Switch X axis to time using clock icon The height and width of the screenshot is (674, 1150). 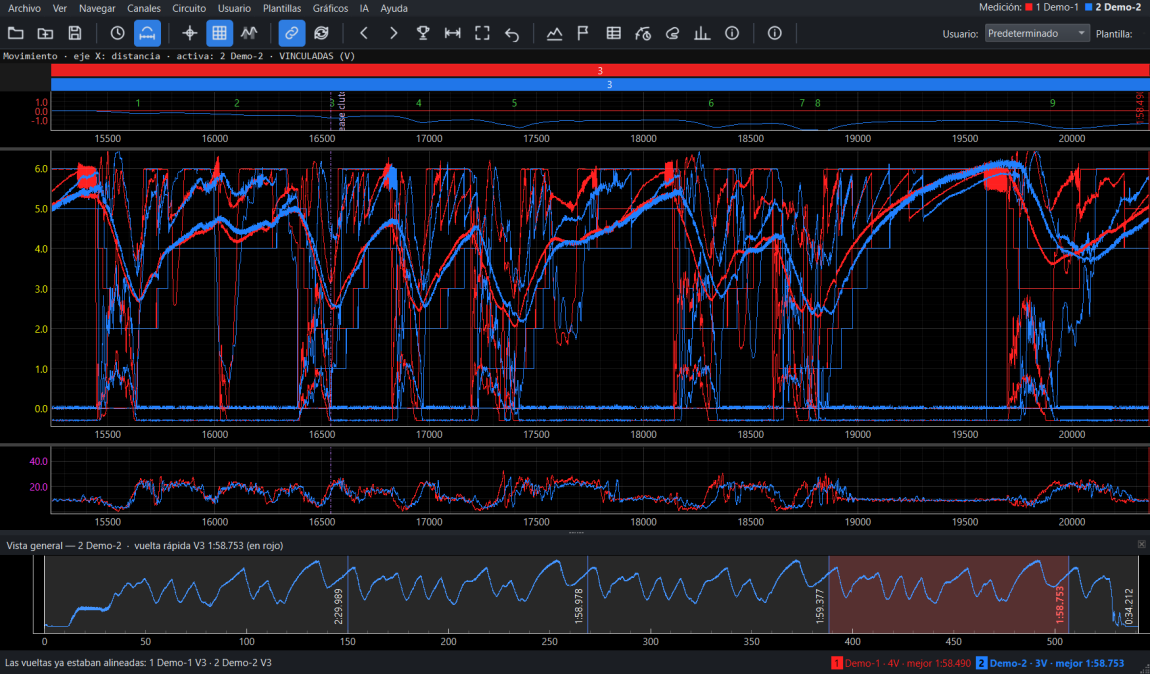click(117, 33)
